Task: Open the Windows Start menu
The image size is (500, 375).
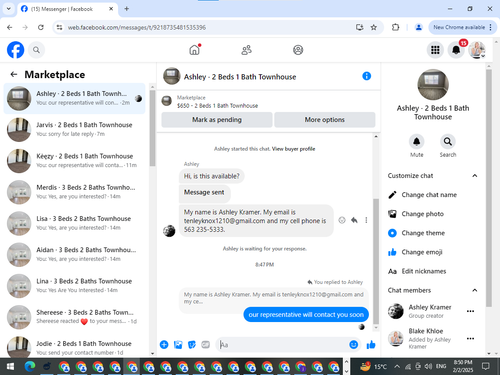Action: [x=10, y=367]
